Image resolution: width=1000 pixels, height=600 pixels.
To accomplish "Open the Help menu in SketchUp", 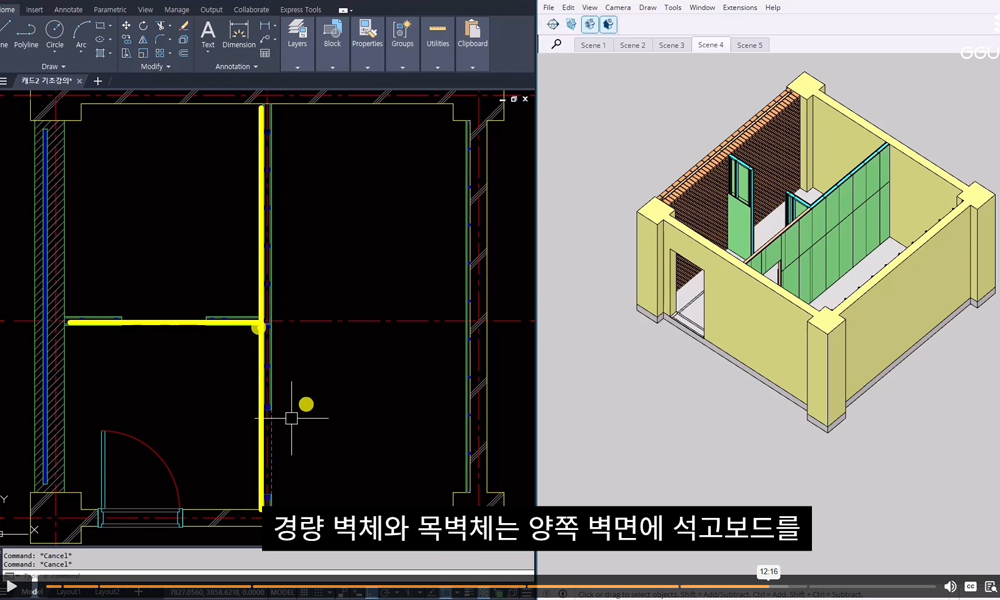I will [x=772, y=8].
